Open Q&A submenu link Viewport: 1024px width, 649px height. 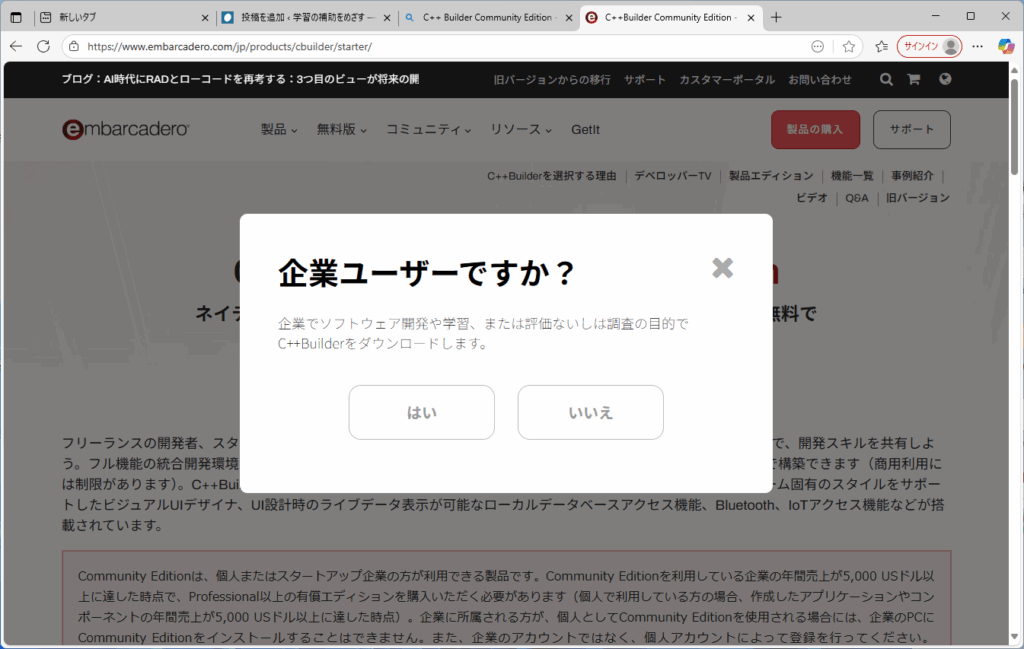click(x=857, y=198)
